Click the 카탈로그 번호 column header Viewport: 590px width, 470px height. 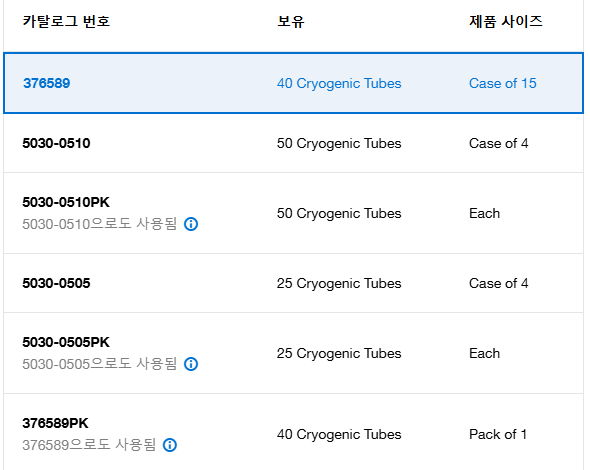click(x=66, y=21)
